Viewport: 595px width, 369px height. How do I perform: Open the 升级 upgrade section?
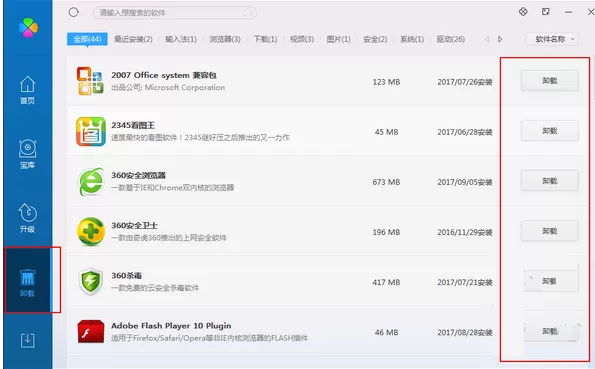coord(27,218)
